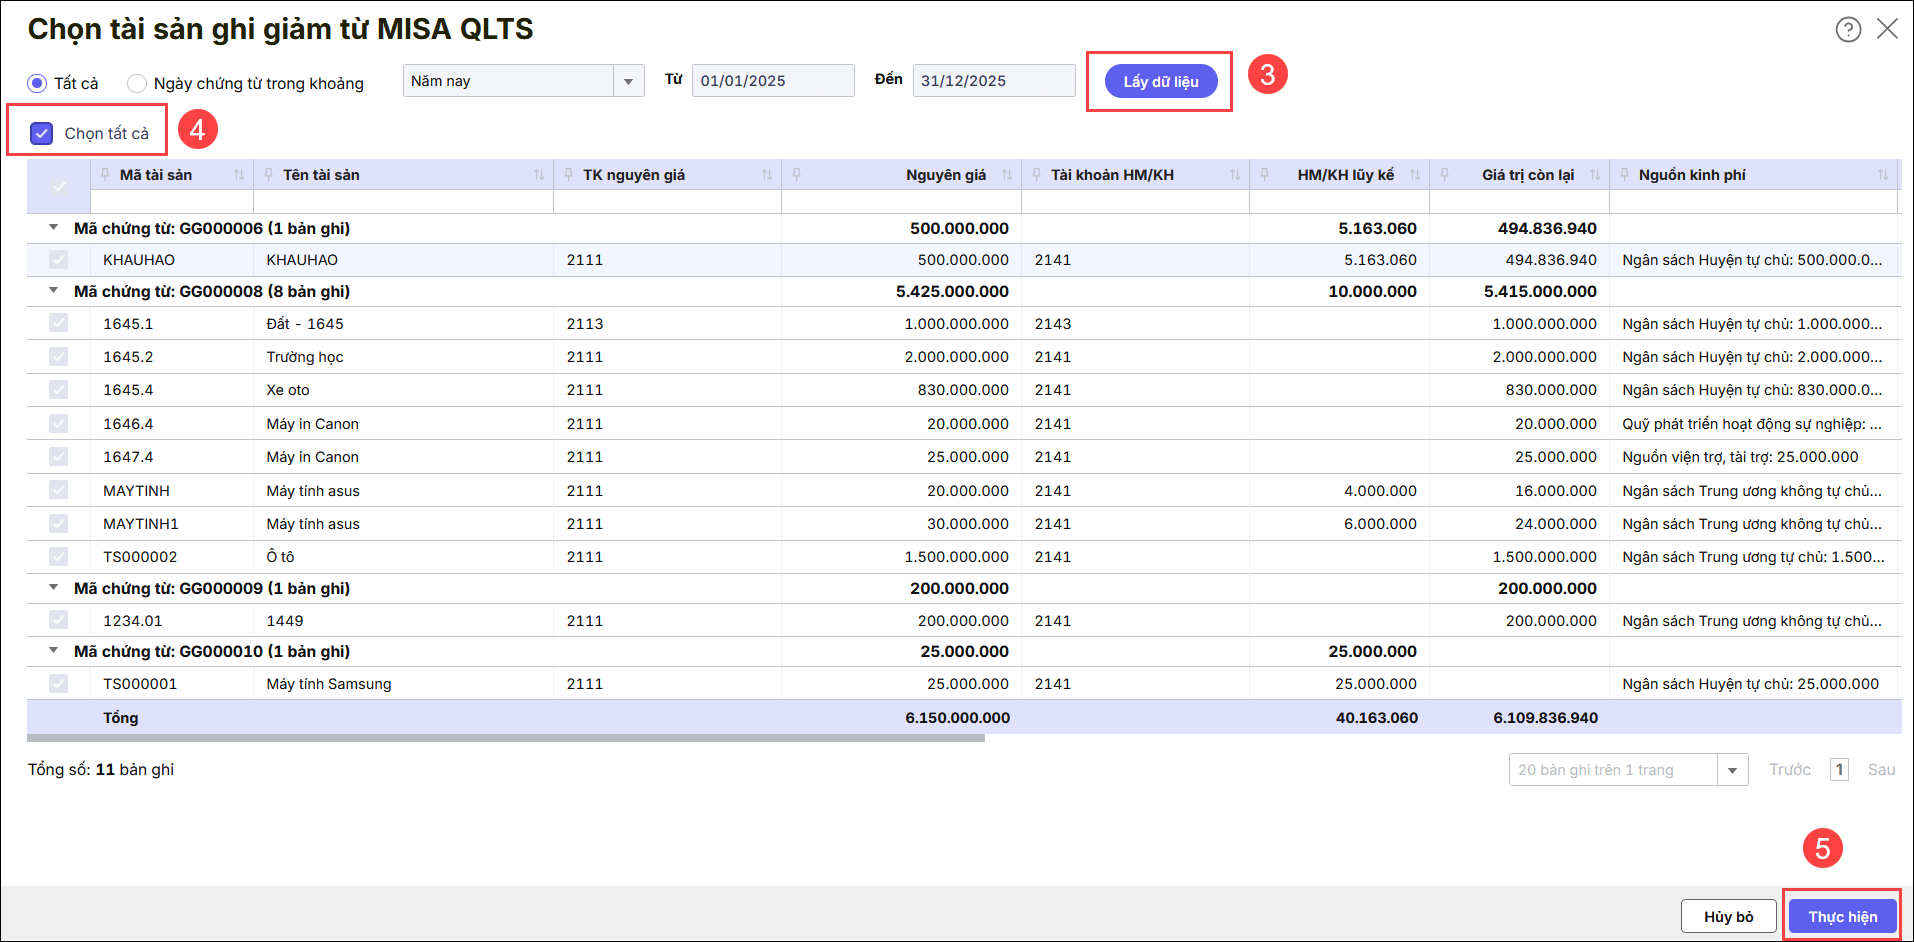The height and width of the screenshot is (942, 1914).
Task: Collapse group Mã chứng từ GG000010
Action: (53, 651)
